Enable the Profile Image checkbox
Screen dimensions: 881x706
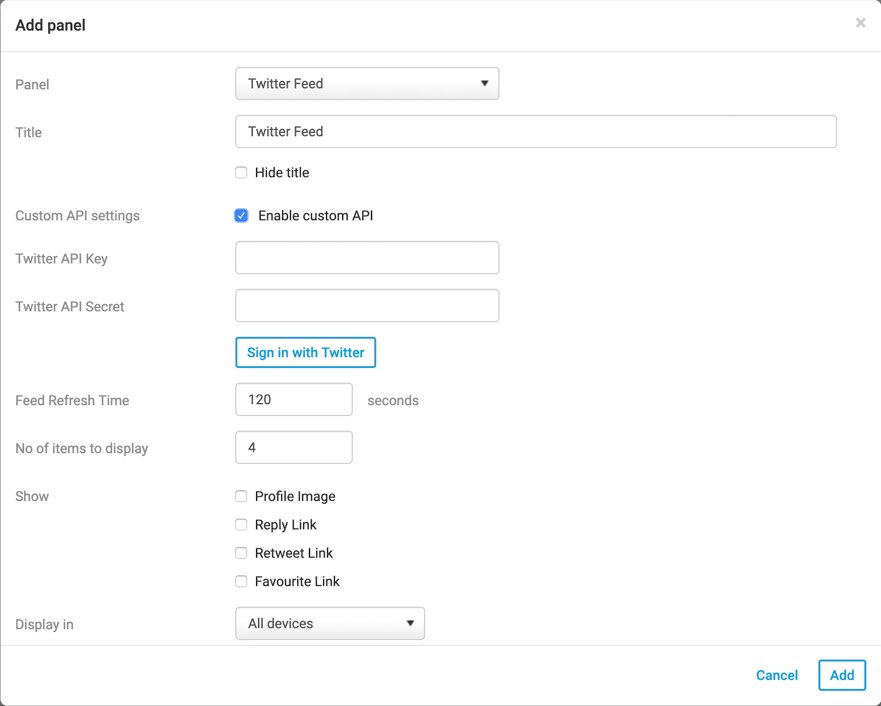(241, 497)
